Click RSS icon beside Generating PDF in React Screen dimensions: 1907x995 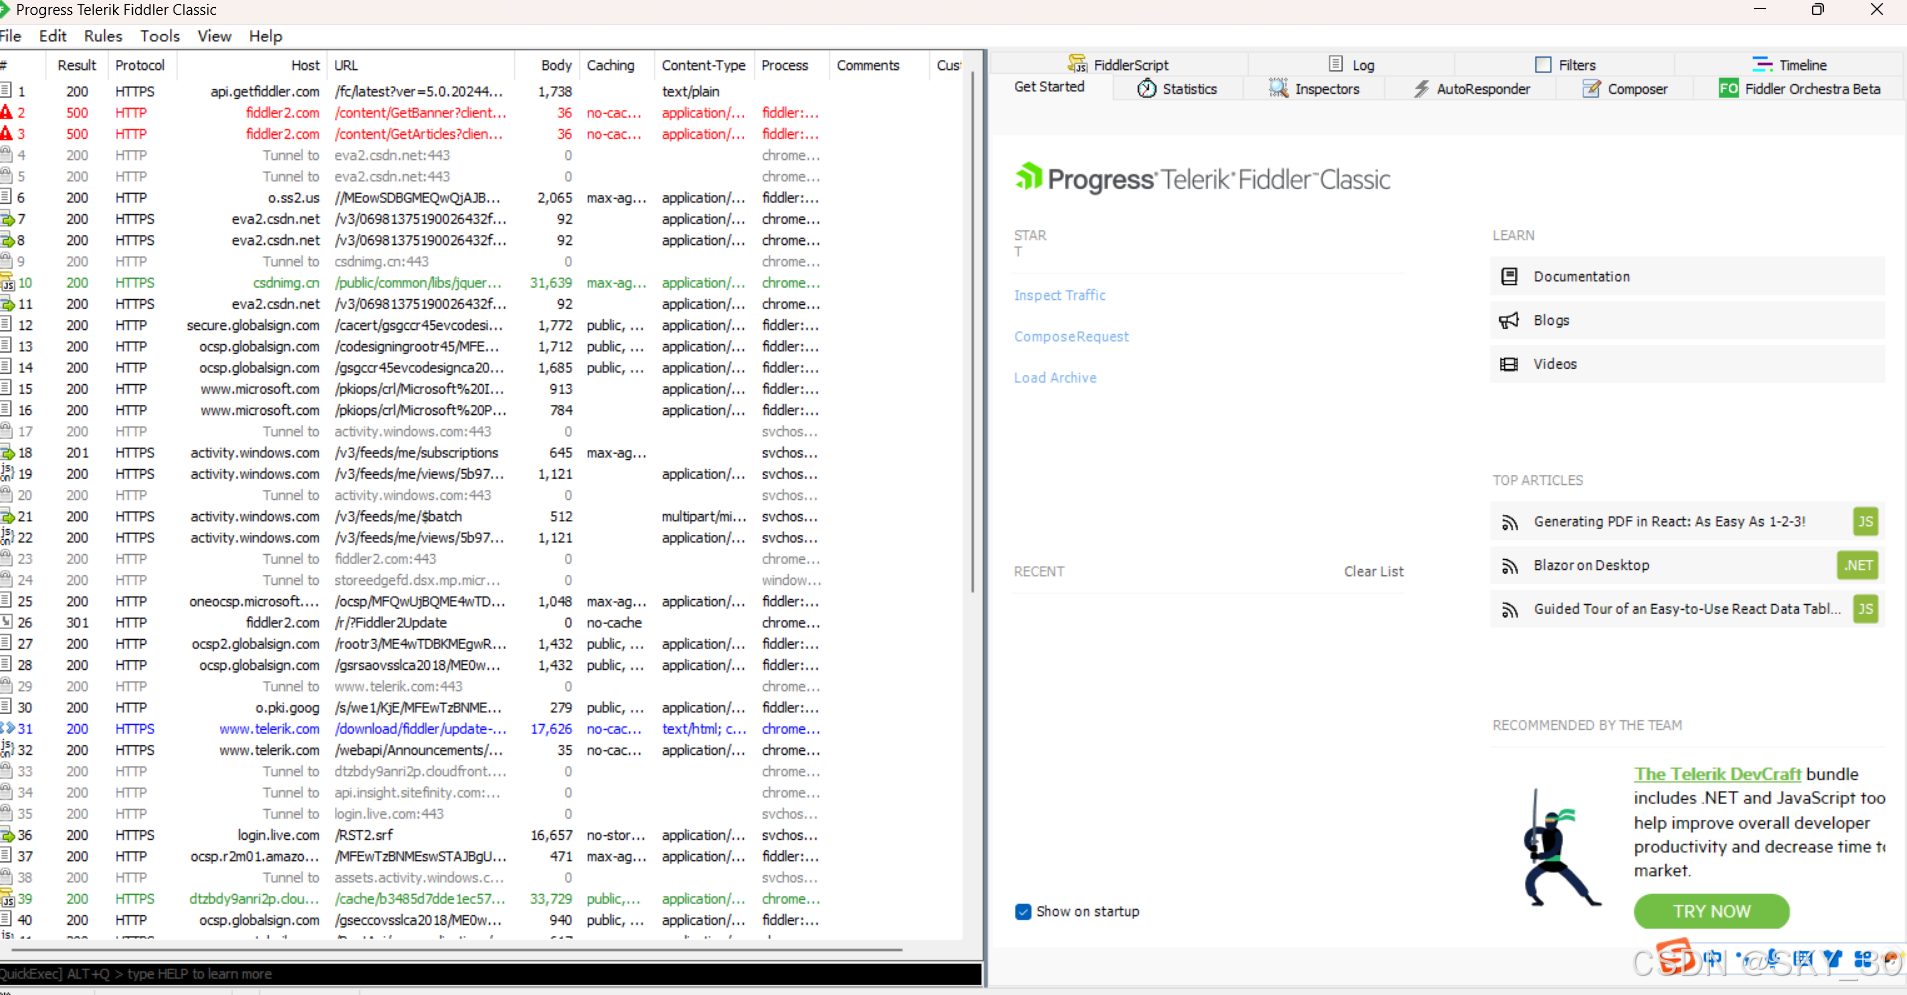[x=1510, y=522]
